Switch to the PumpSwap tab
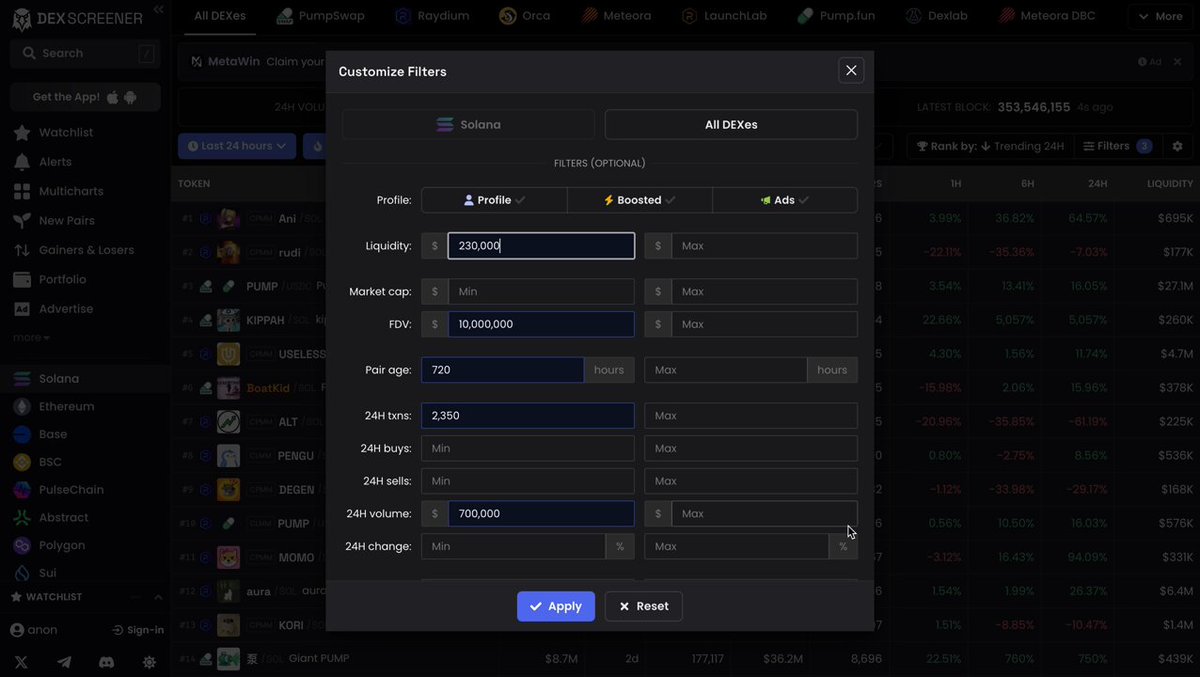1200x677 pixels. (321, 16)
